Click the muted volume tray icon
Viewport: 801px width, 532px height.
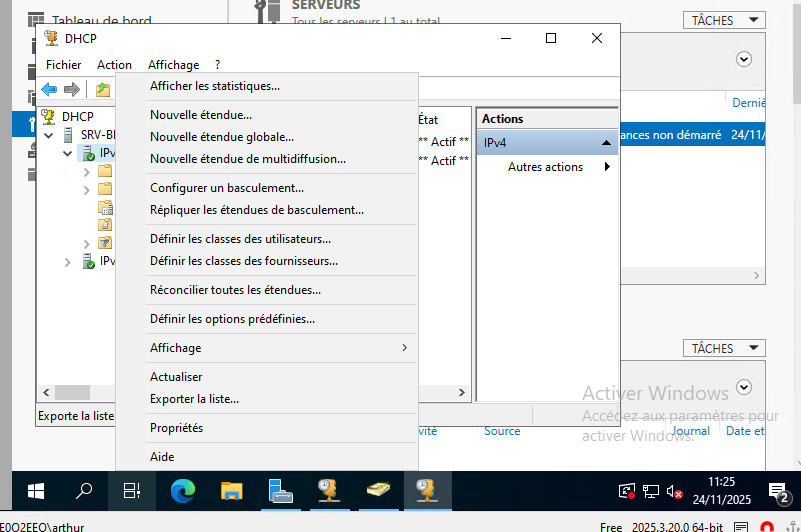click(674, 492)
